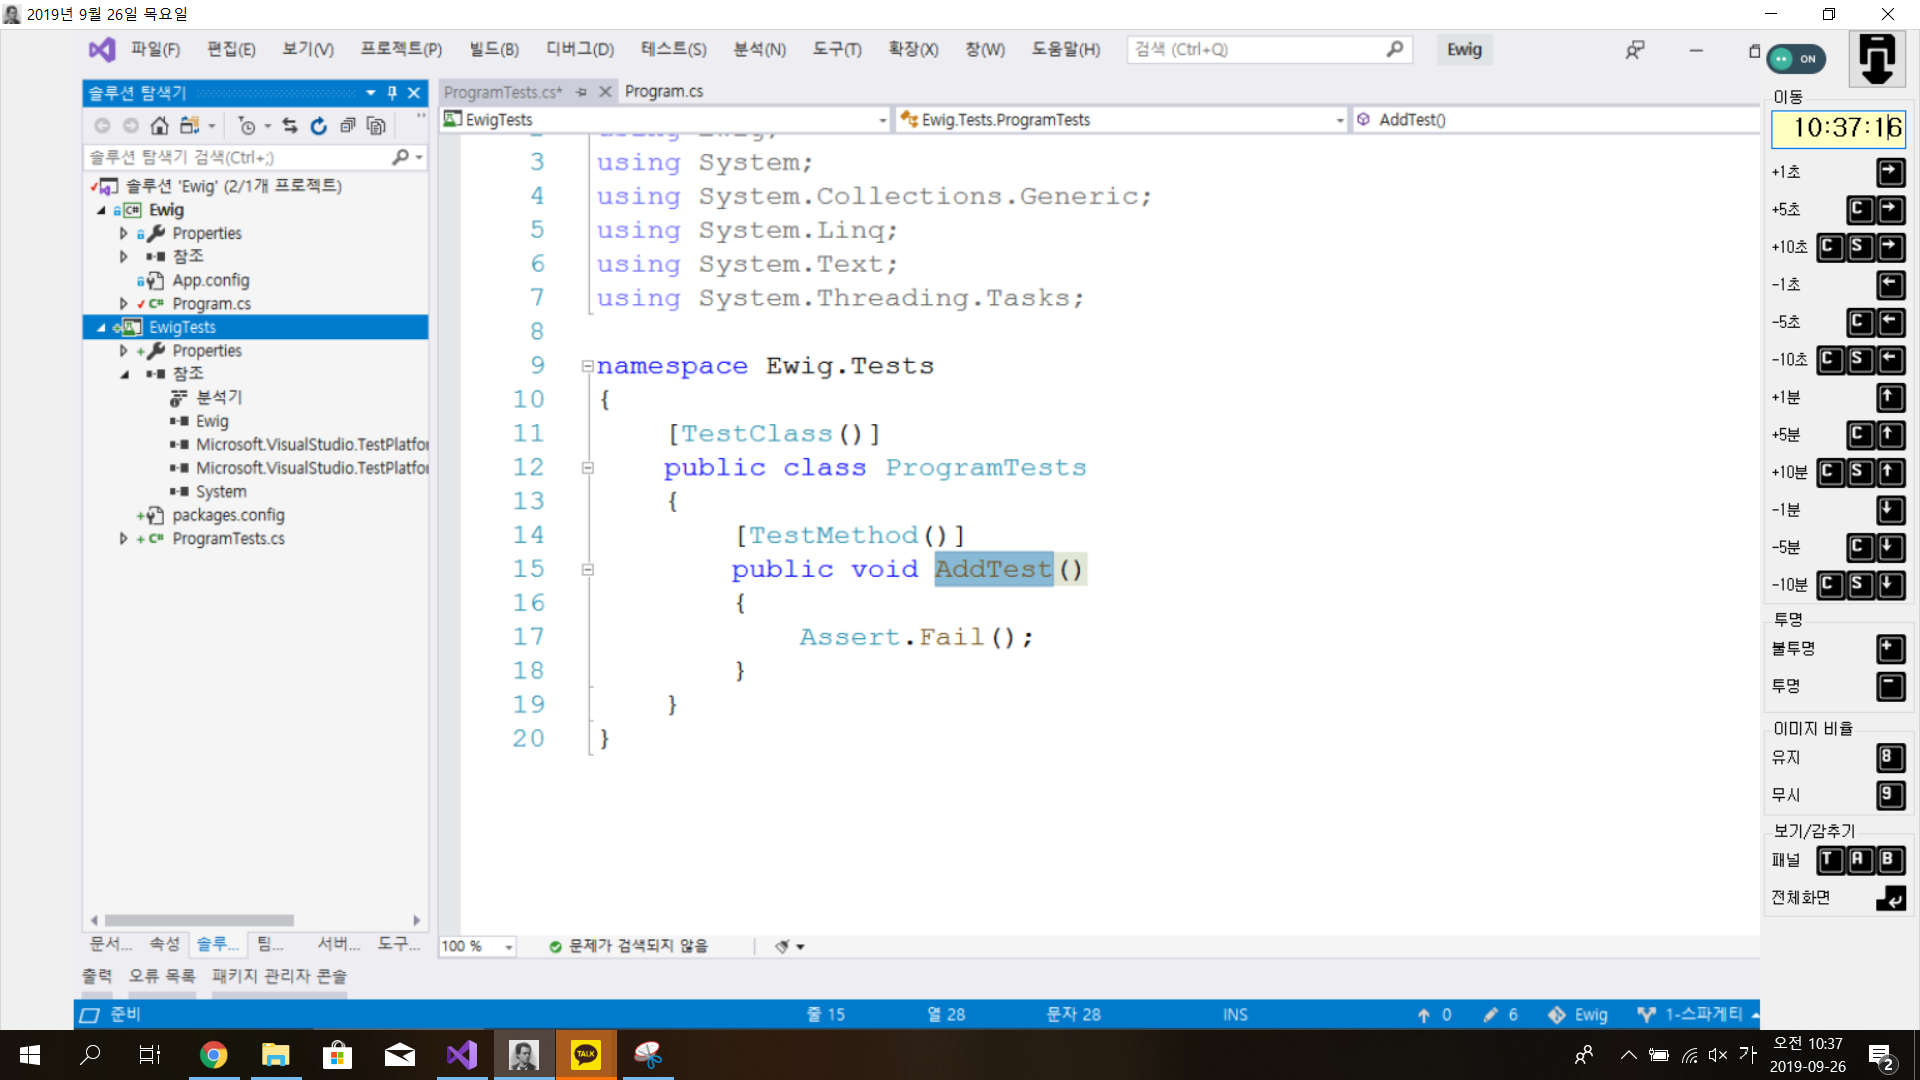The image size is (1920, 1080).
Task: Open the zoom 100 % dropdown
Action: 508,946
